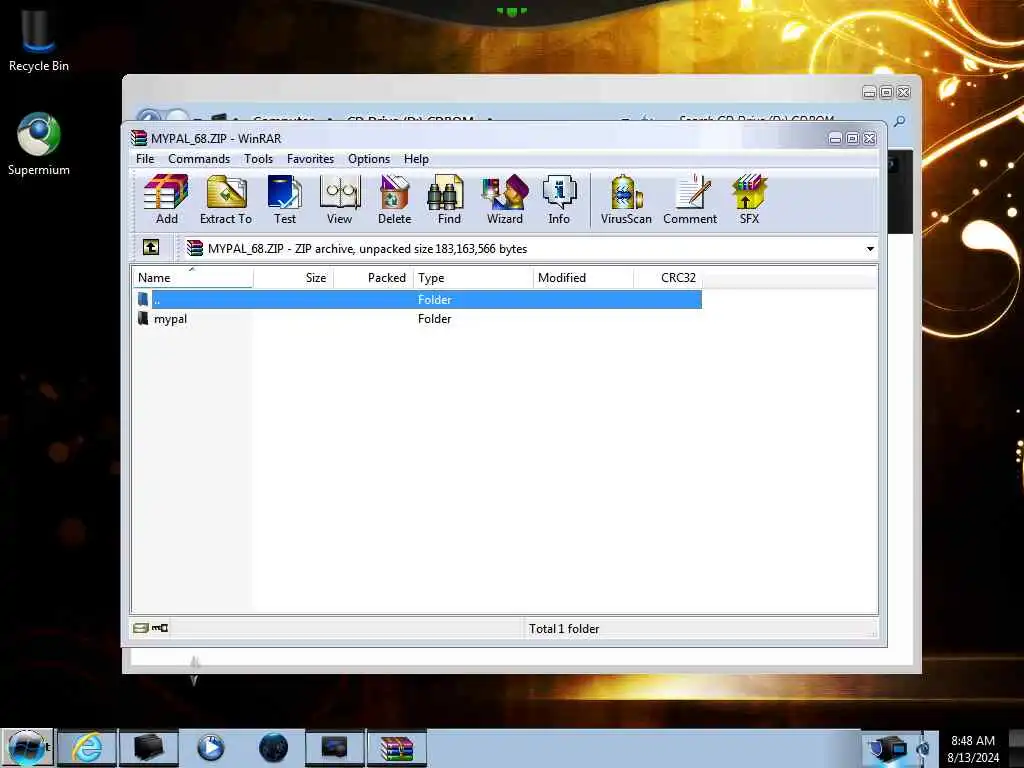This screenshot has width=1024, height=768.
Task: Click the Add toolbar icon
Action: coord(167,199)
